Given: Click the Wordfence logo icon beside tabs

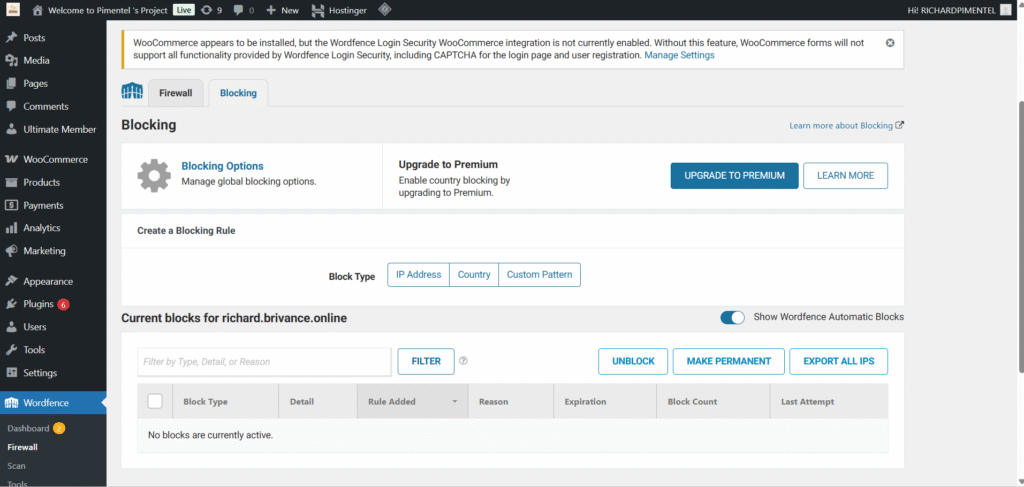Looking at the screenshot, I should (x=132, y=92).
